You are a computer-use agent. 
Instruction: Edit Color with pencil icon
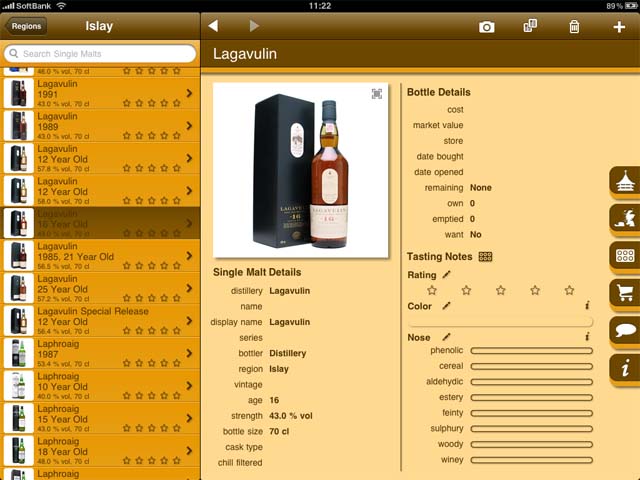(x=447, y=306)
